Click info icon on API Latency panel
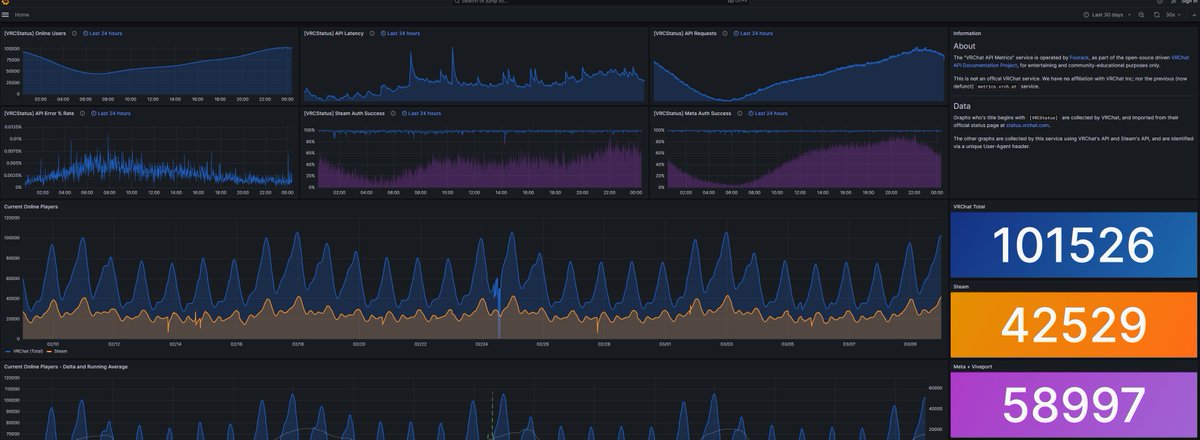Image resolution: width=1200 pixels, height=440 pixels. point(371,33)
